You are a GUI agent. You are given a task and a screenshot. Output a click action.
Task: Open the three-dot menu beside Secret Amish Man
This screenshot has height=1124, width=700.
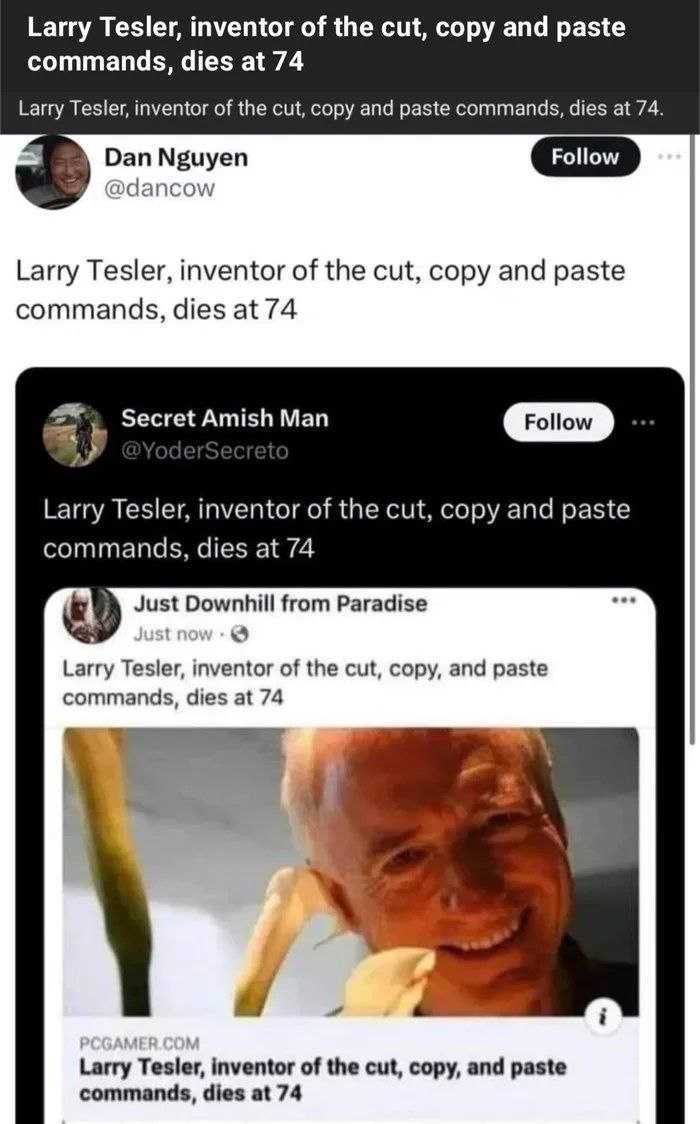pyautogui.click(x=641, y=422)
